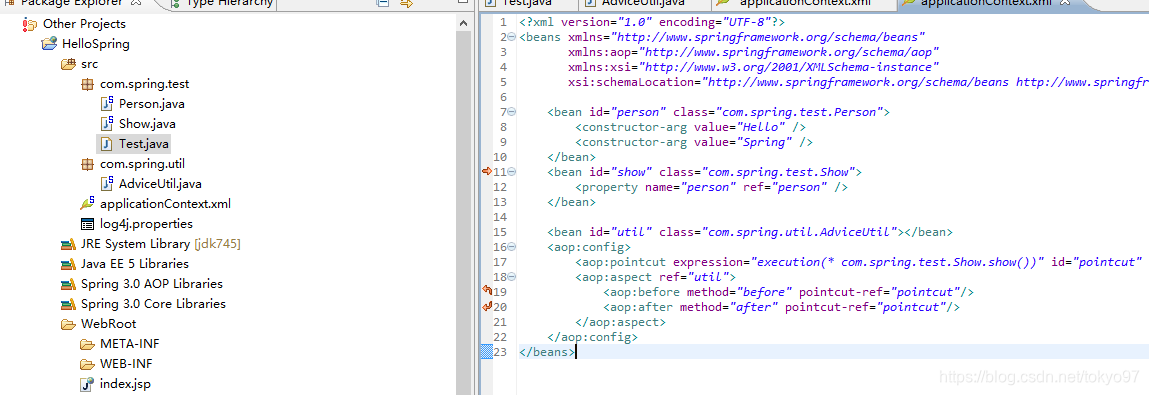Image resolution: width=1149 pixels, height=395 pixels.
Task: Click the src source folder icon
Action: pyautogui.click(x=68, y=64)
